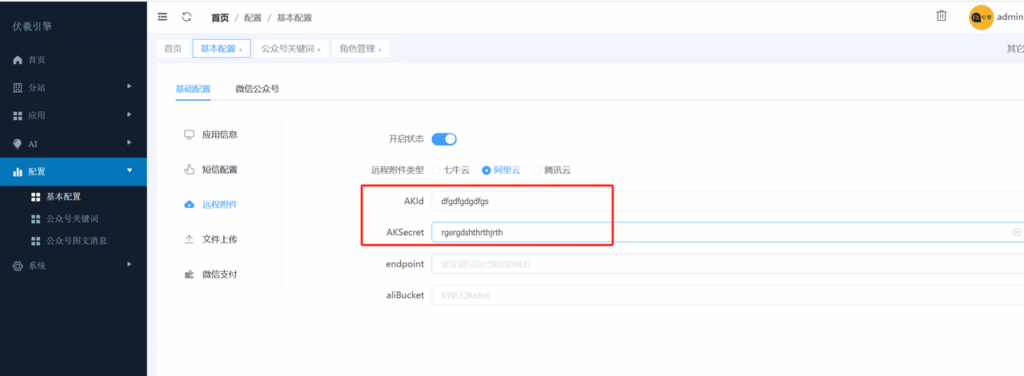Switch to the 角色管理 page tab
Image resolution: width=1024 pixels, height=376 pixels.
[x=360, y=49]
